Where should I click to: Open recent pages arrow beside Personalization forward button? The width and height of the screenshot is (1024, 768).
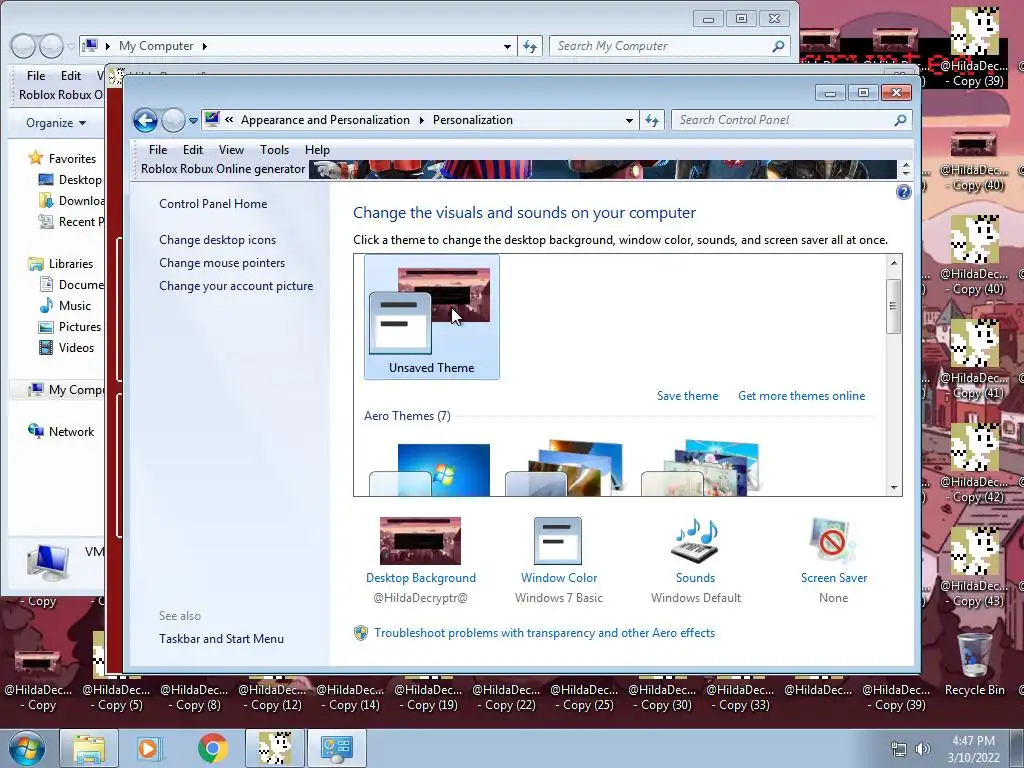[x=193, y=121]
